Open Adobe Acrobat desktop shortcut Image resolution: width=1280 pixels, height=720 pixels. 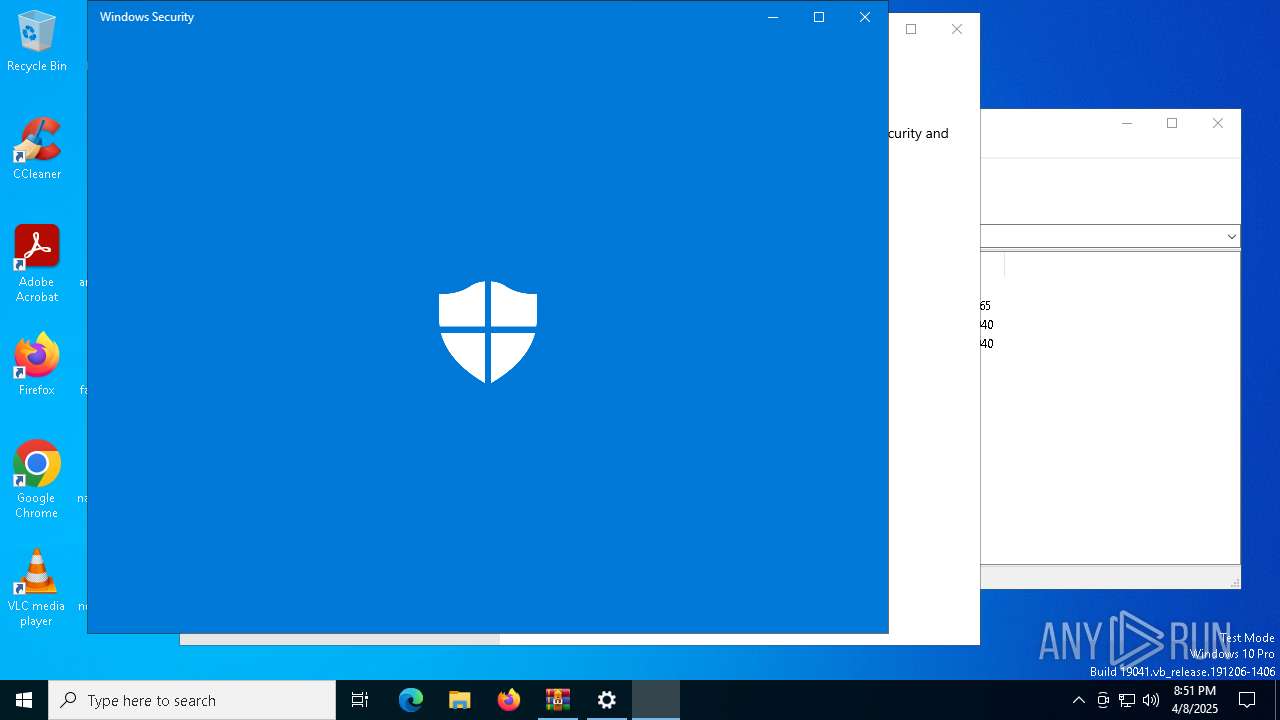click(x=37, y=264)
